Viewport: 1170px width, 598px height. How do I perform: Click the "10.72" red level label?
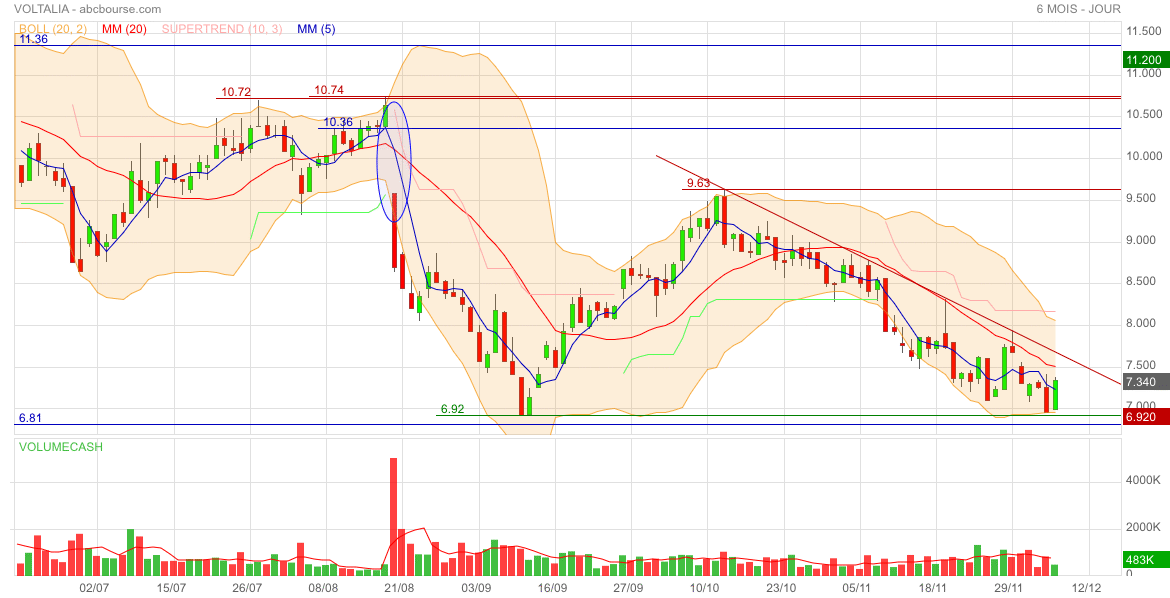(237, 92)
